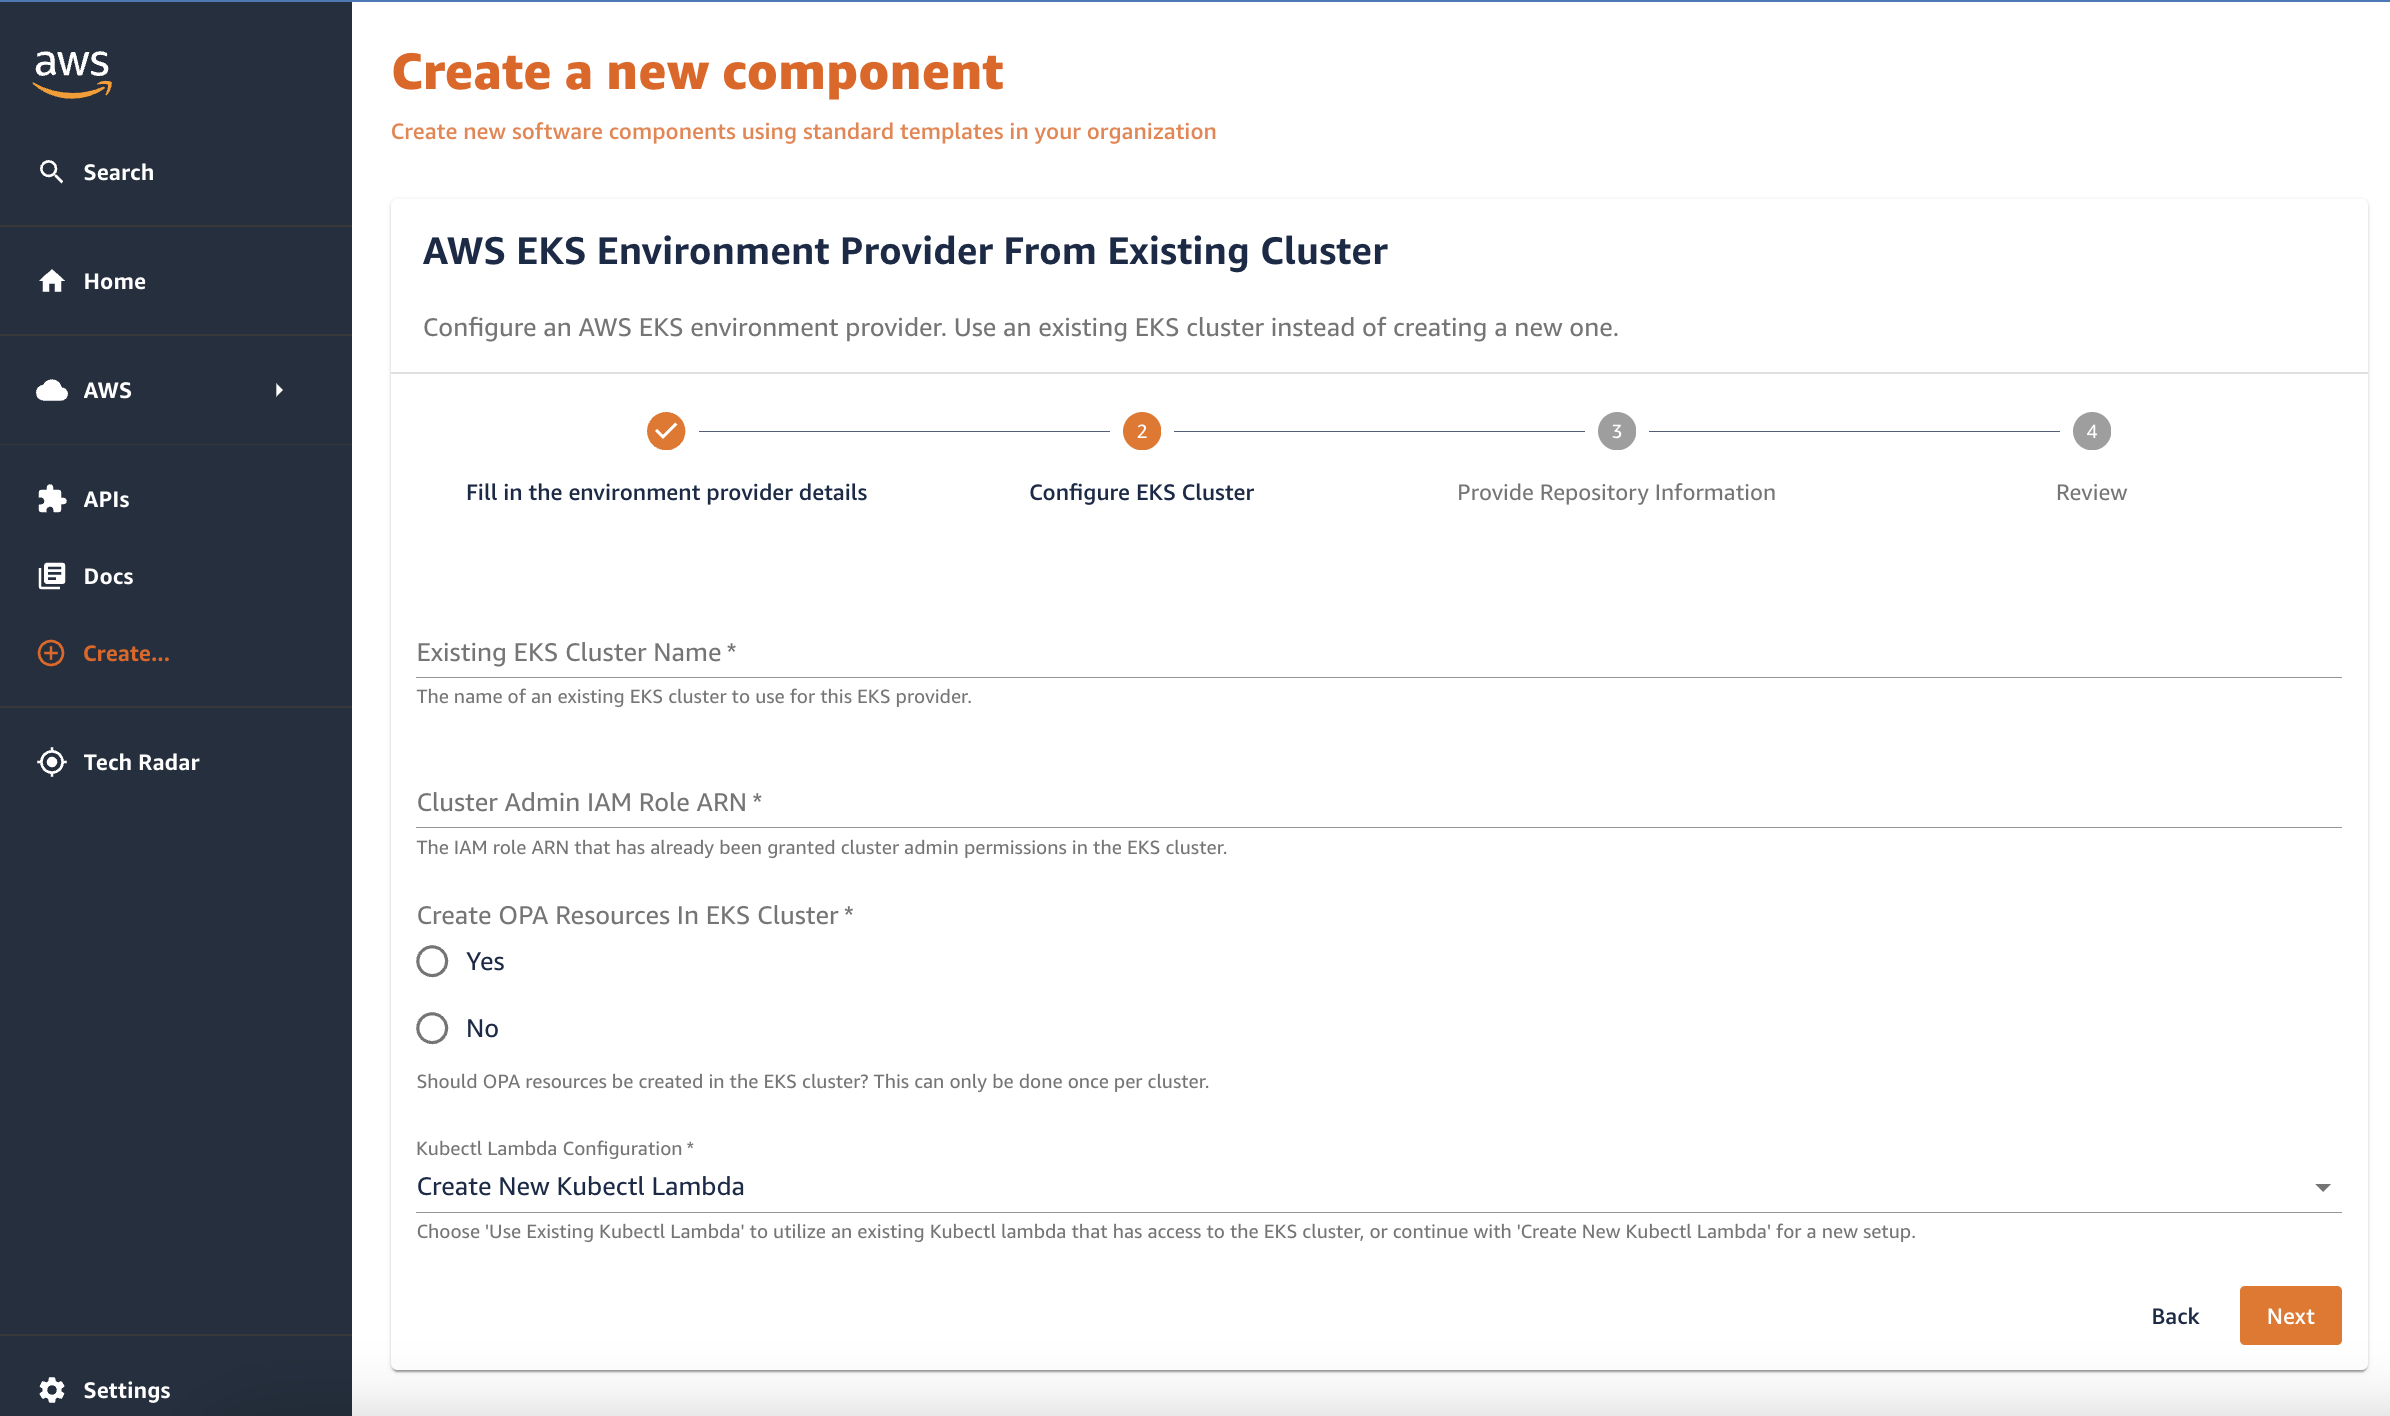This screenshot has width=2390, height=1416.
Task: Click the Settings gear icon
Action: click(x=52, y=1390)
